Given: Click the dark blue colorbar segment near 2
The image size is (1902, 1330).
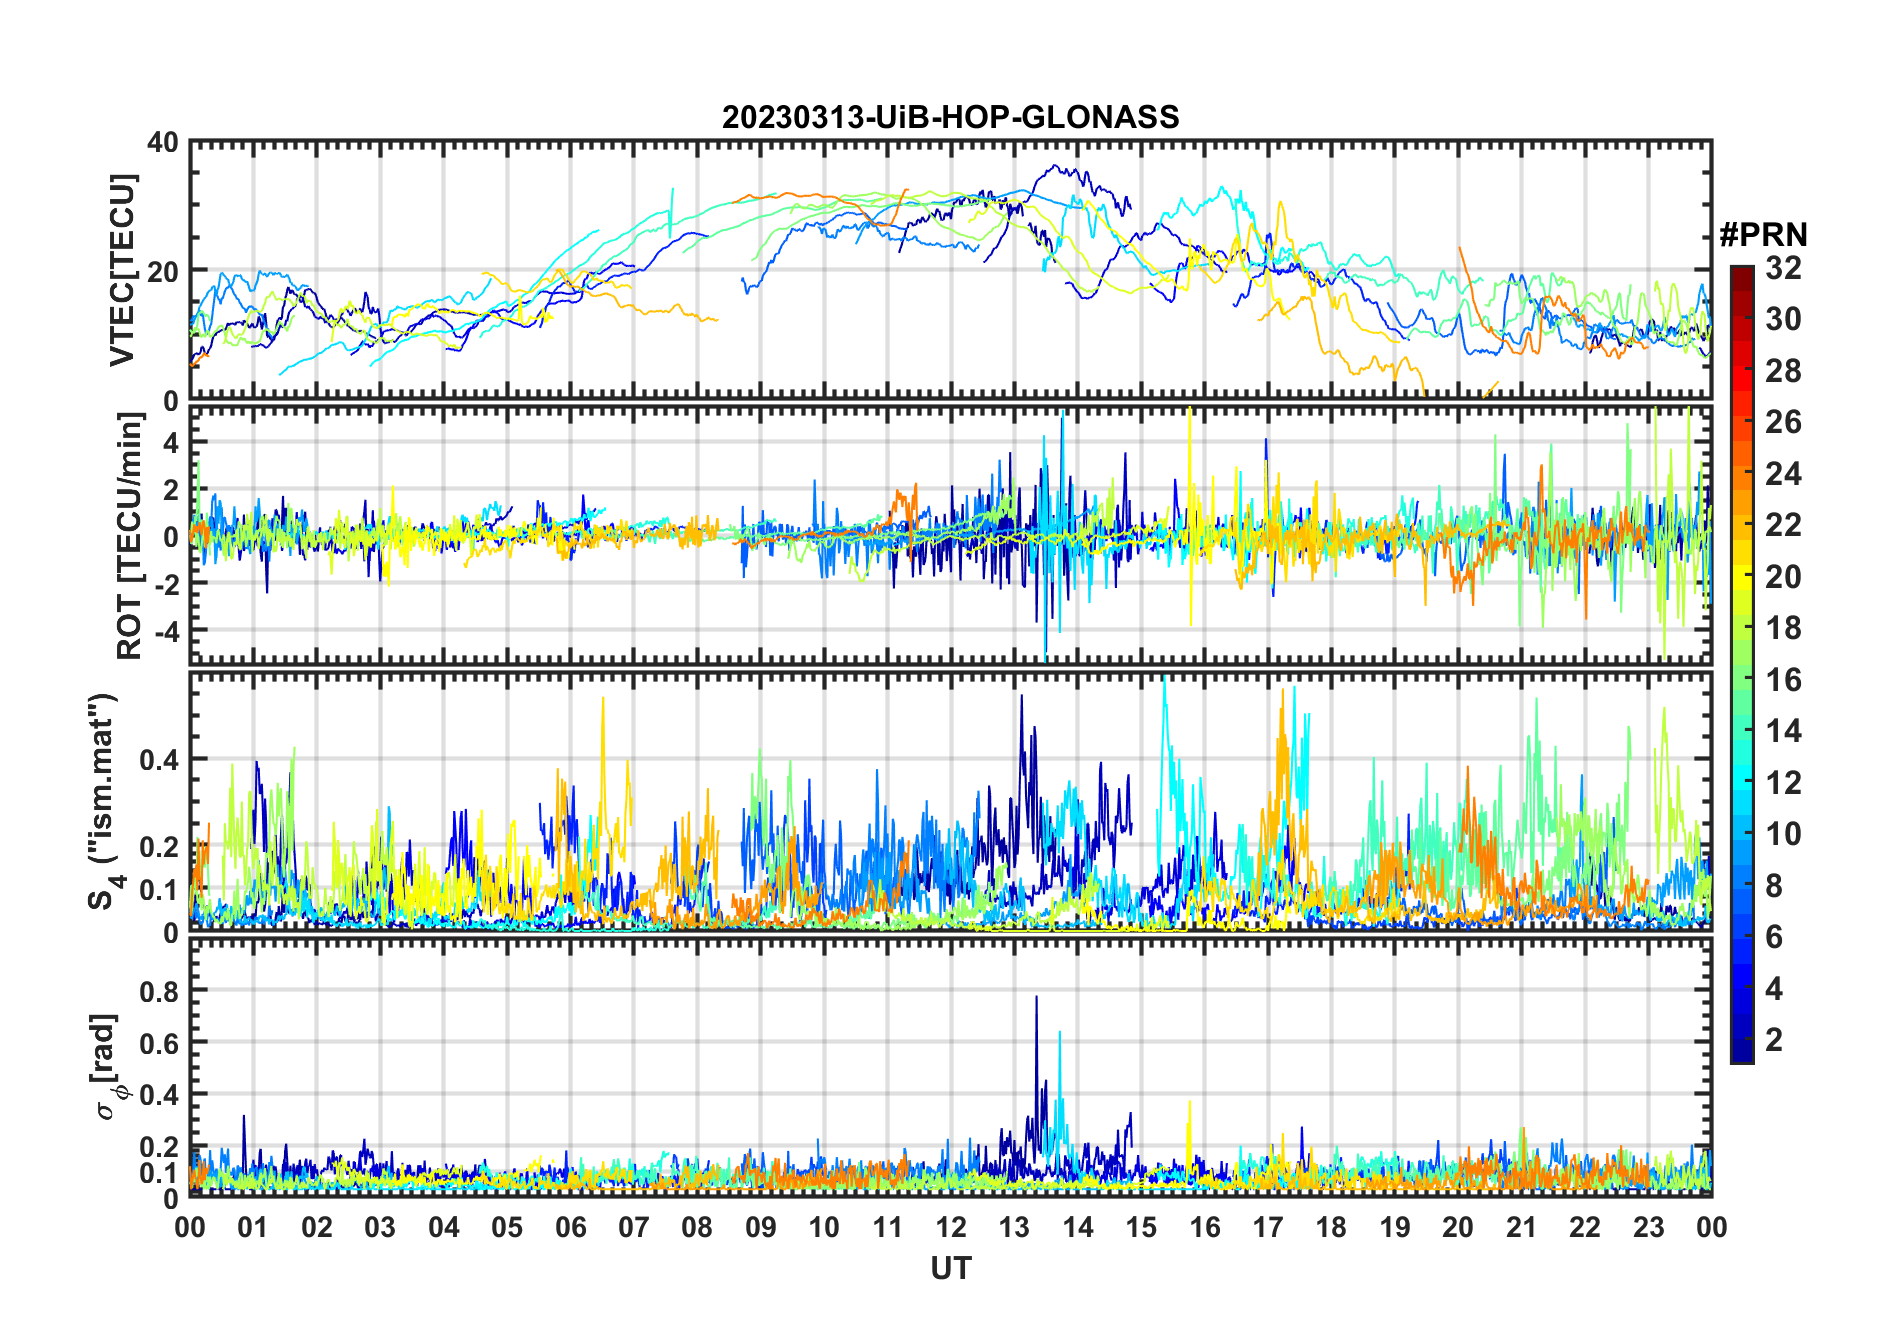Looking at the screenshot, I should click(x=1741, y=1040).
